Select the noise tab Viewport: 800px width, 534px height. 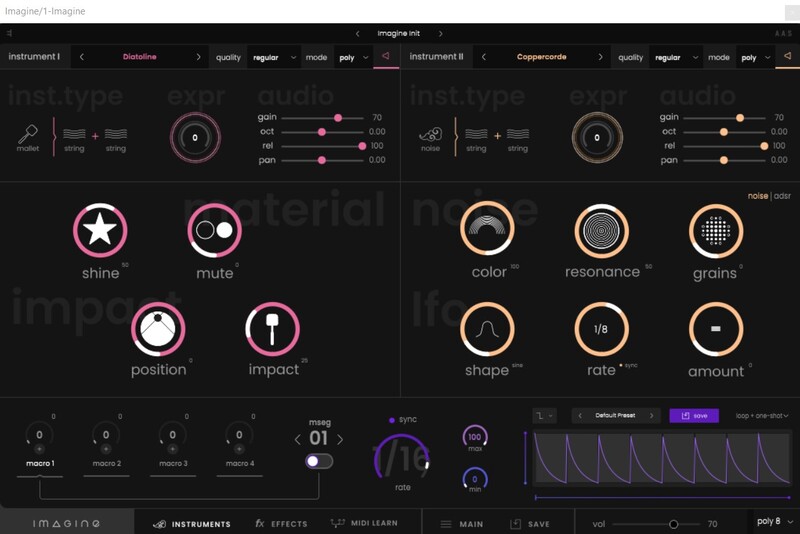click(758, 196)
